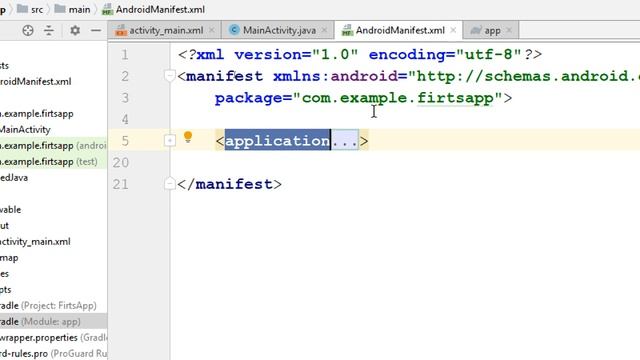
Task: Click the drawable folder in project tree
Action: (x=11, y=210)
